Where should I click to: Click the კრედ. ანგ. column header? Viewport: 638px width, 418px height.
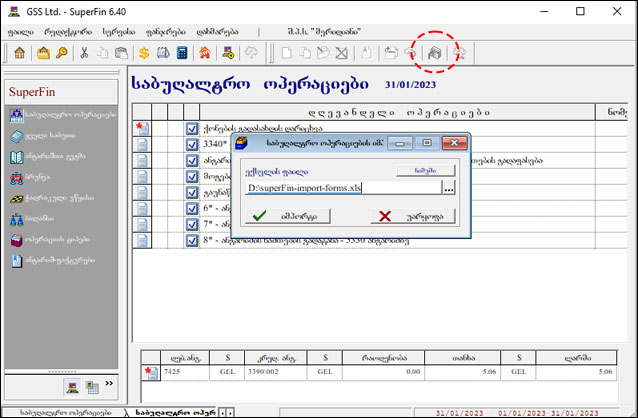coord(276,358)
